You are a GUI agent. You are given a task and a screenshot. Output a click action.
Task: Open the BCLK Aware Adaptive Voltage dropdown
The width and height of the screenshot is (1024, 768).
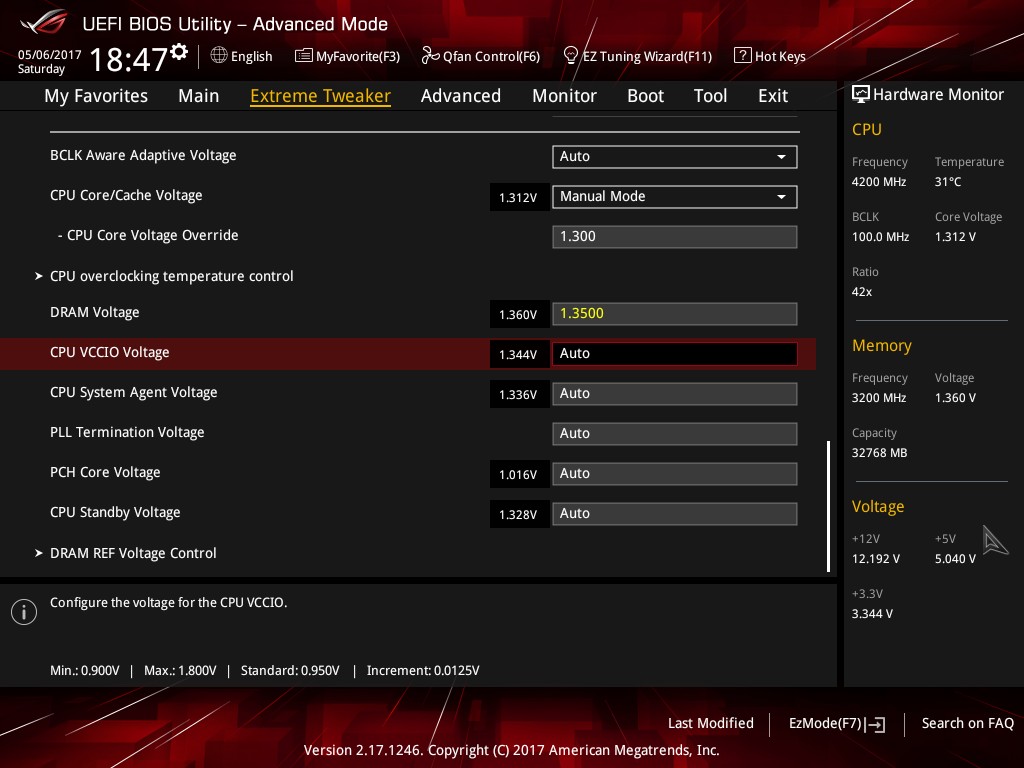[x=675, y=157]
